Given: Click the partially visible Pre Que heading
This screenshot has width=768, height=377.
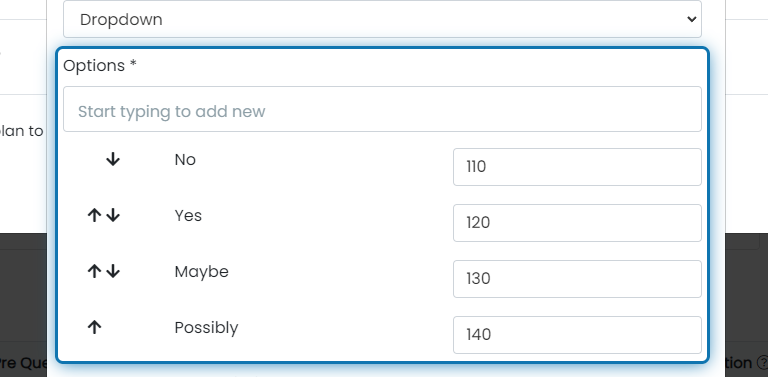Looking at the screenshot, I should pyautogui.click(x=23, y=363).
